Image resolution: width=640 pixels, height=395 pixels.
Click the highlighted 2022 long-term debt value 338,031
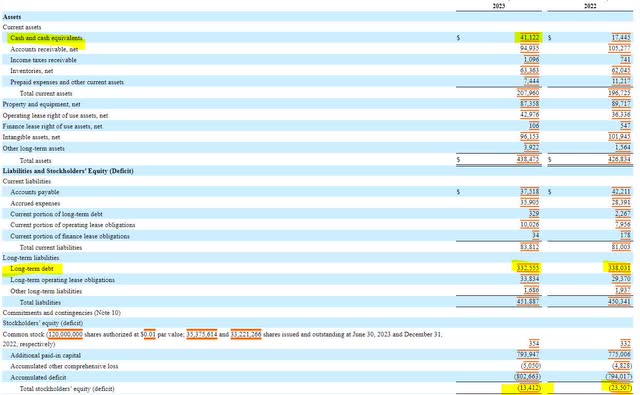[x=619, y=268]
